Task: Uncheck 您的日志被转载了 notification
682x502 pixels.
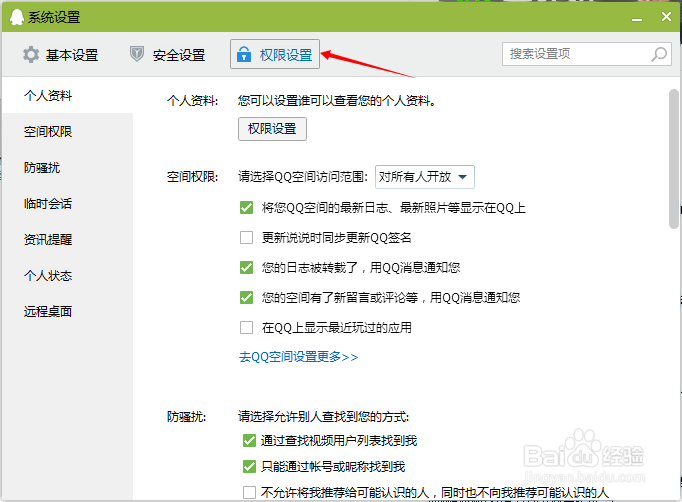Action: tap(246, 267)
